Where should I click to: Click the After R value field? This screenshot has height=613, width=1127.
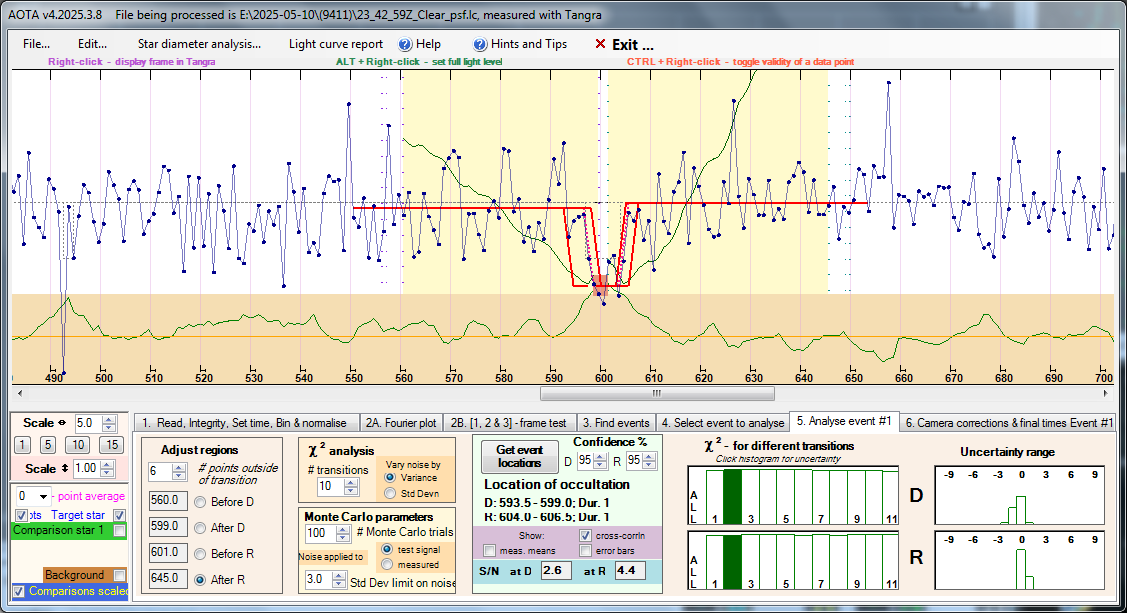click(163, 577)
